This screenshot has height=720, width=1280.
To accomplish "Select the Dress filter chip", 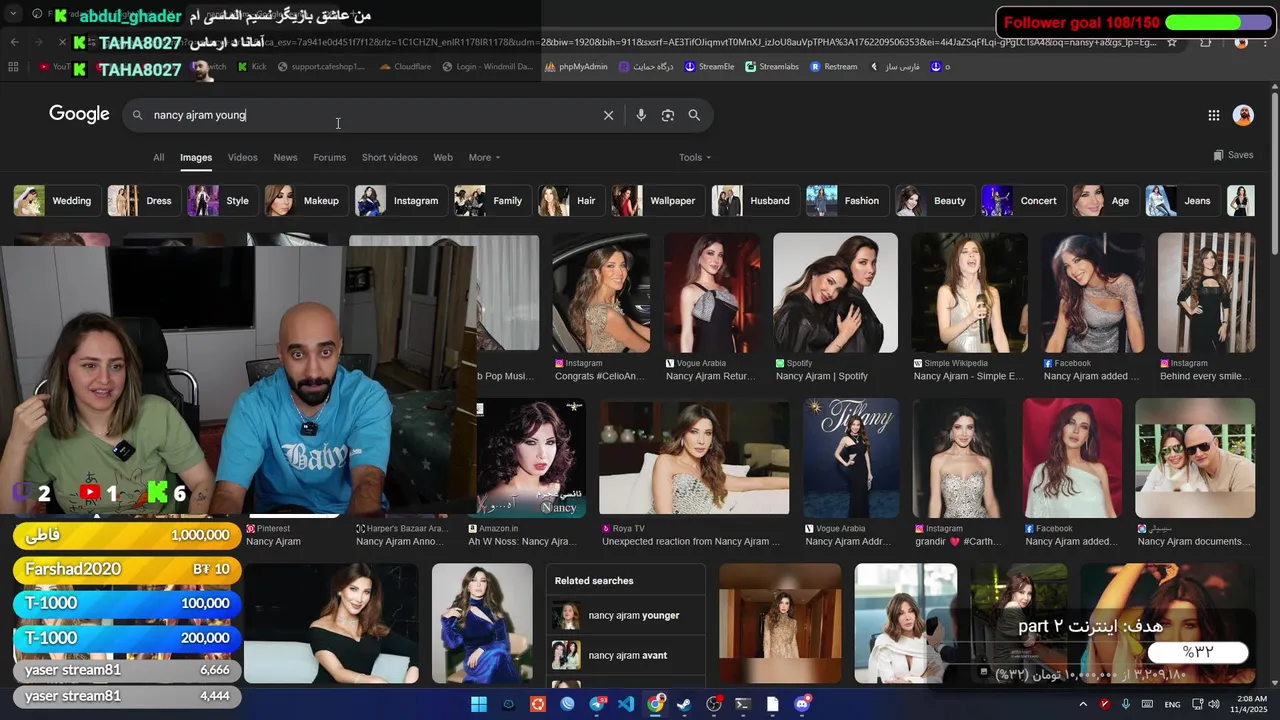I will (142, 201).
